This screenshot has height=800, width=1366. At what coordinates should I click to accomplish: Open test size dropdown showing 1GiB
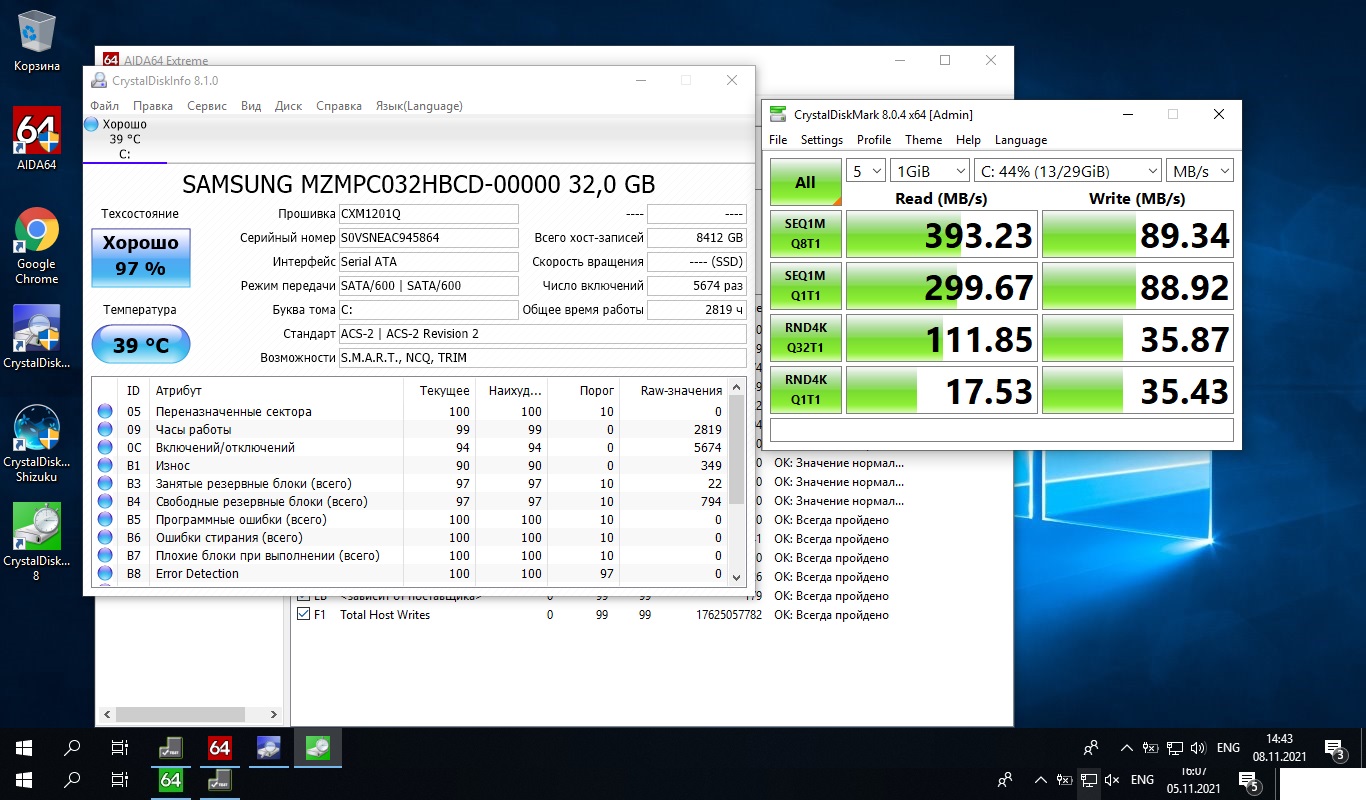930,170
